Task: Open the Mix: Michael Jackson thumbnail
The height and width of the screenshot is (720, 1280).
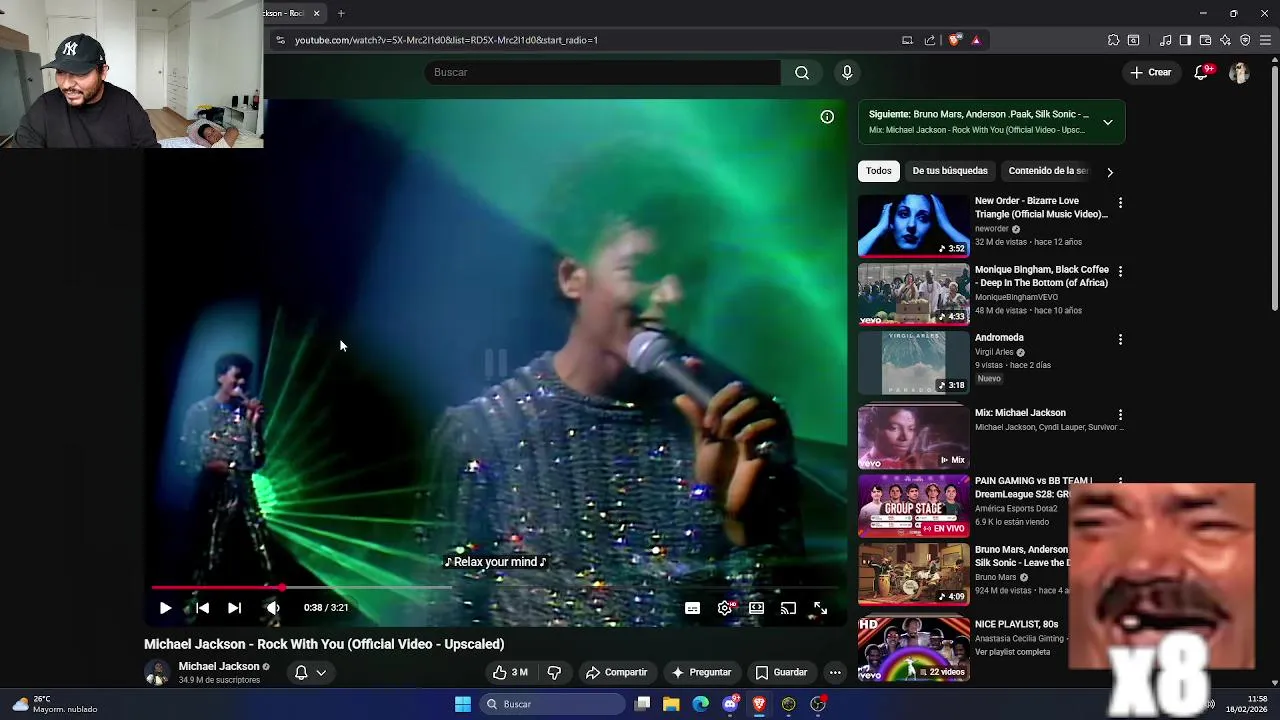Action: coord(914,437)
